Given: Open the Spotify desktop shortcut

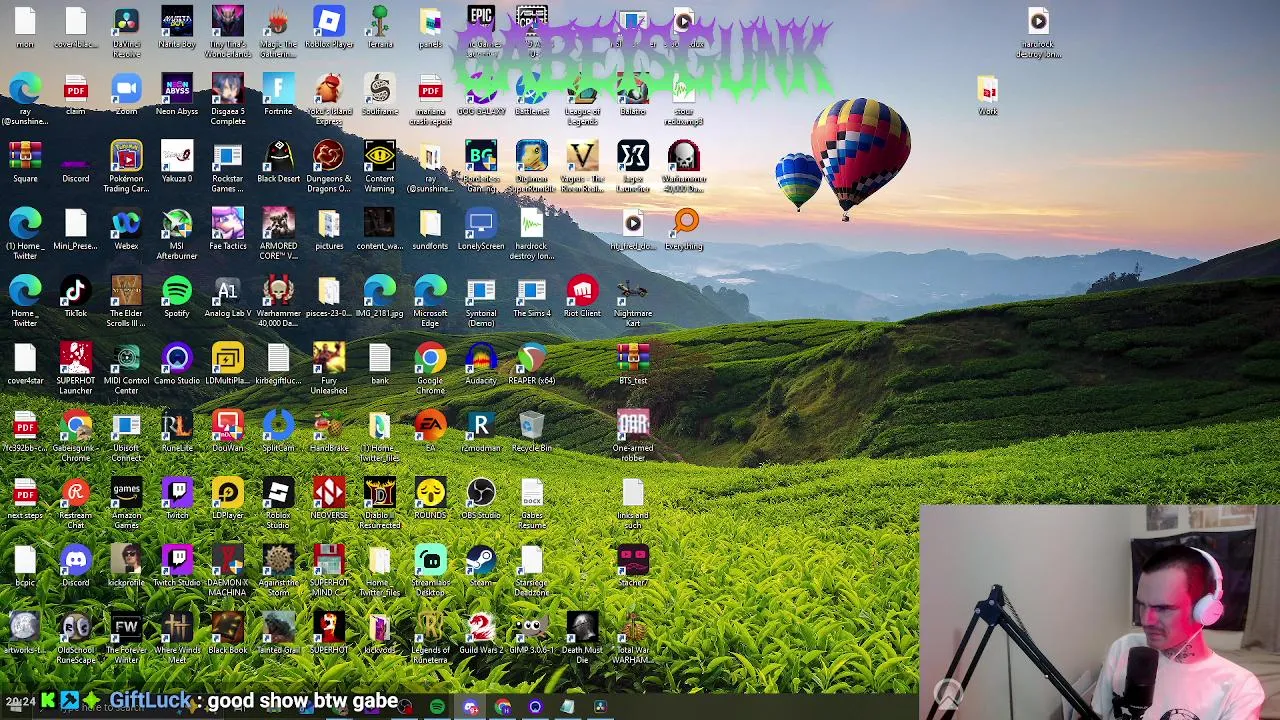Looking at the screenshot, I should (x=177, y=297).
